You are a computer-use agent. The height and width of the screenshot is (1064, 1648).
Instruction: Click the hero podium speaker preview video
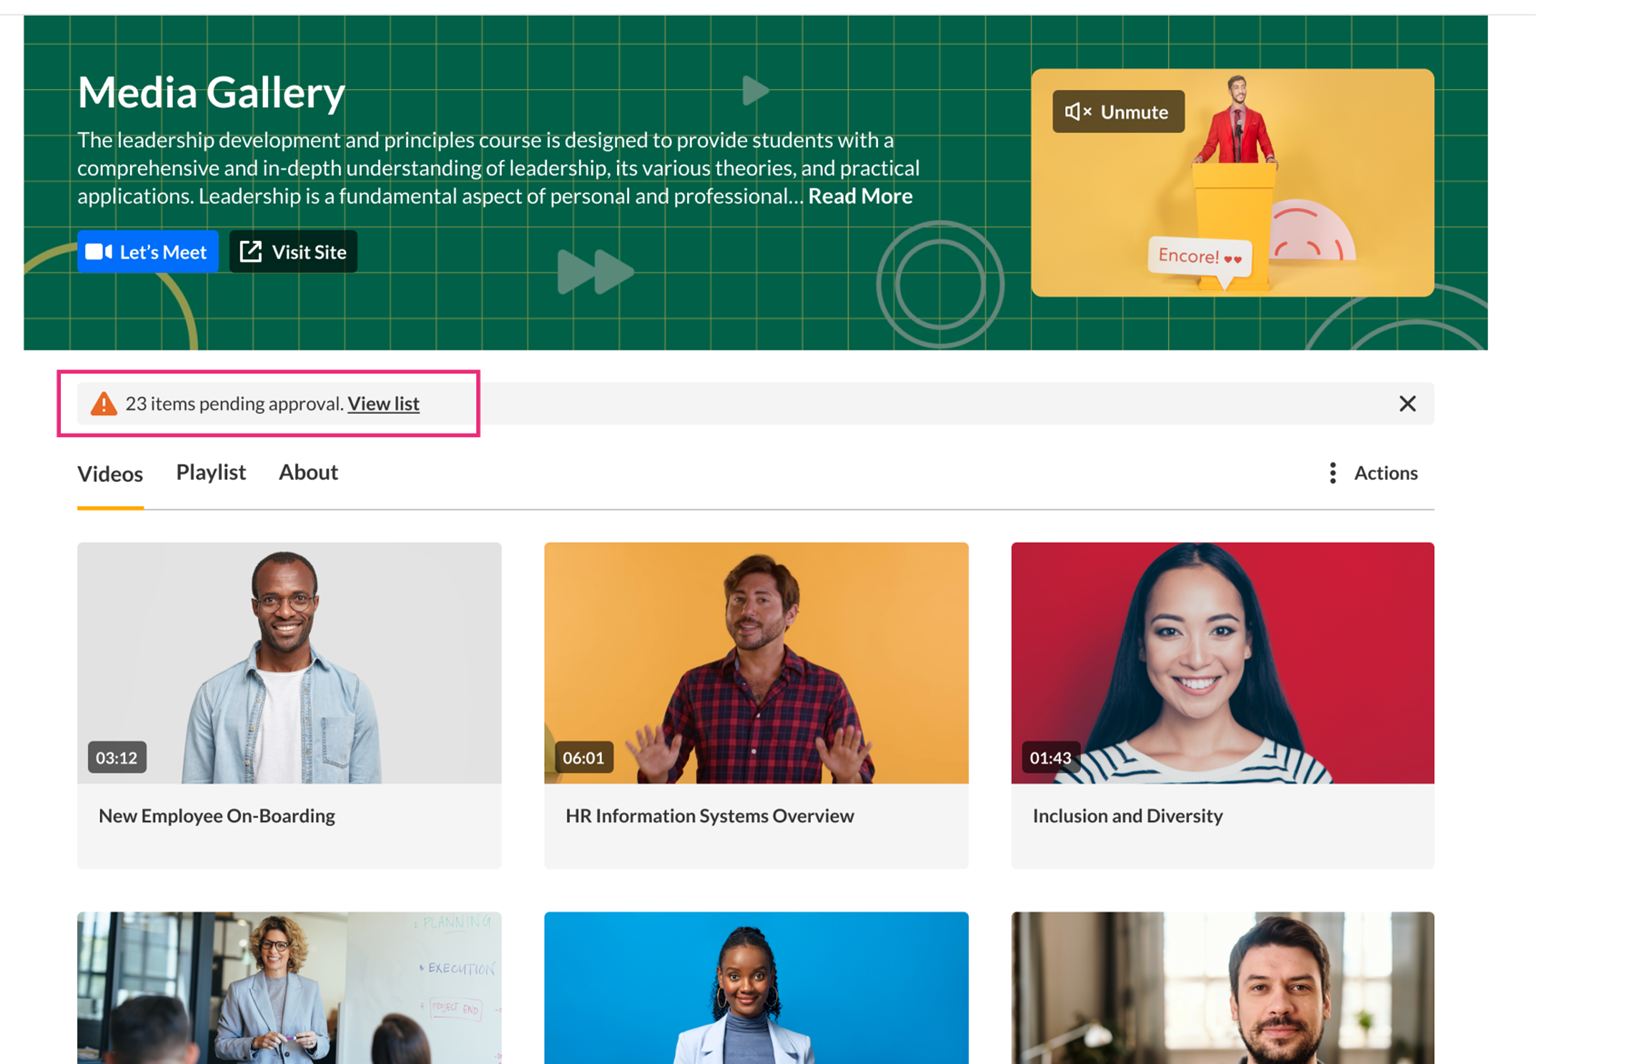(x=1232, y=183)
